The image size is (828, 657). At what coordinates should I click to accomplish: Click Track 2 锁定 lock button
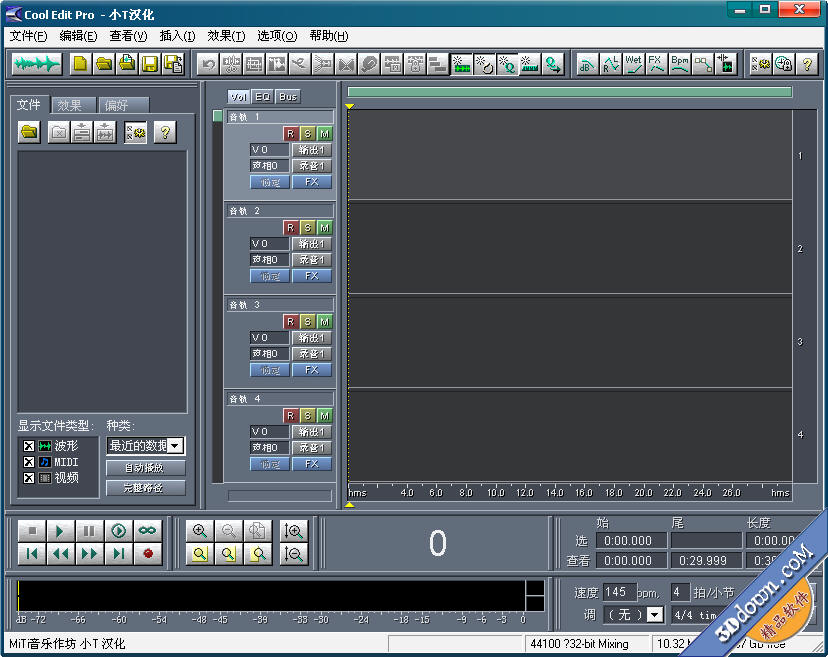click(x=269, y=276)
